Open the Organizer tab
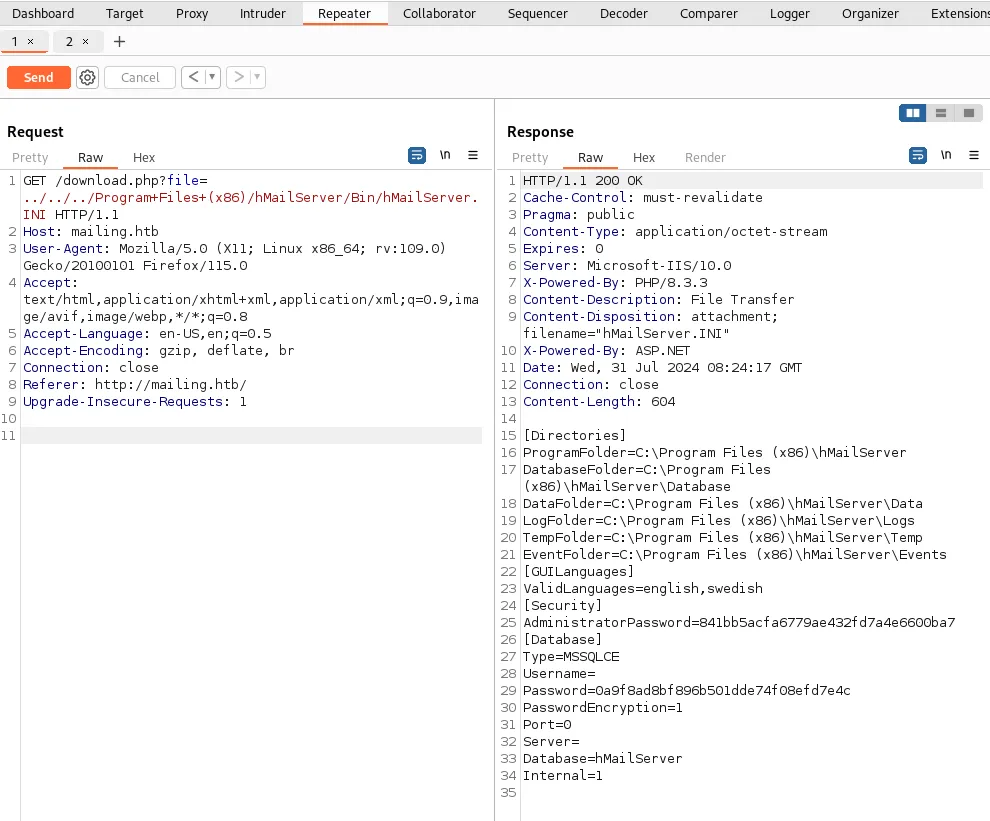990x821 pixels. (x=870, y=13)
